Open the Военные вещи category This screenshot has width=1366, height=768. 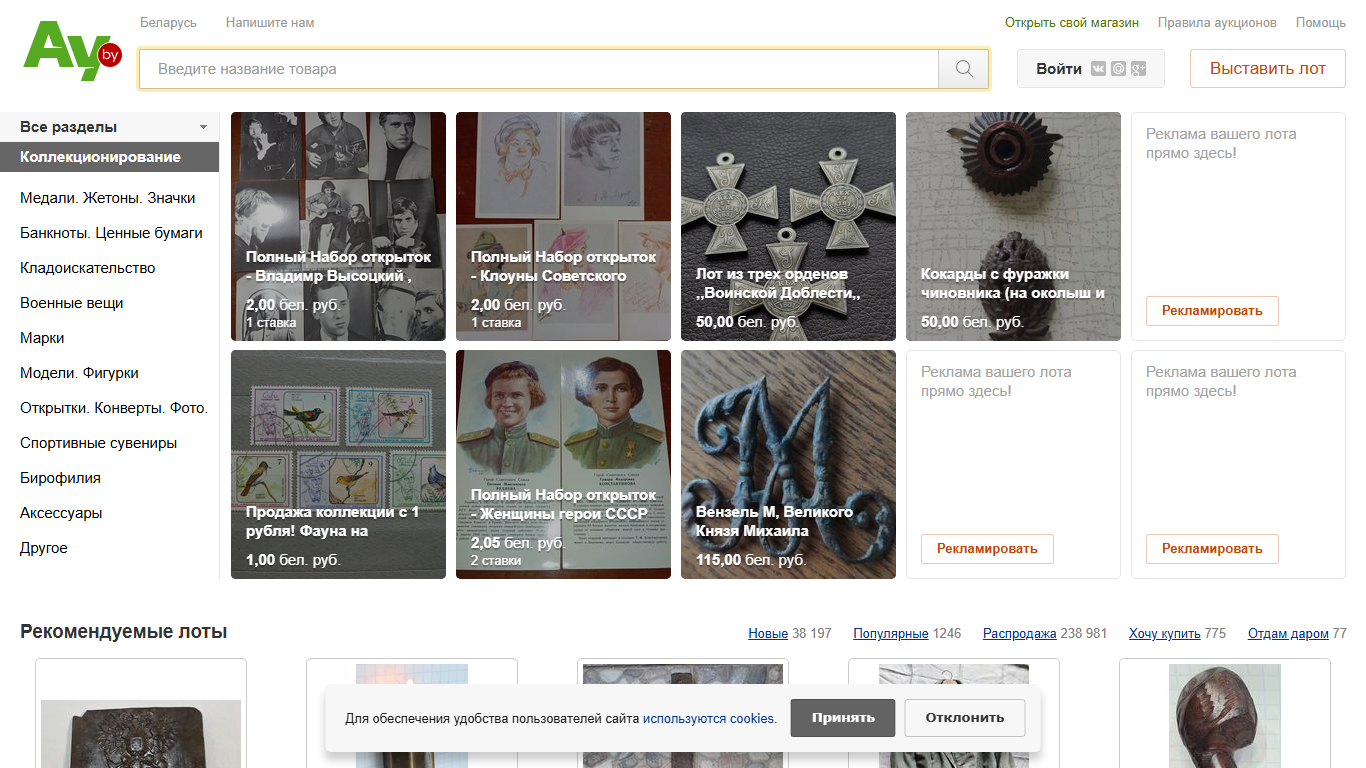pyautogui.click(x=72, y=303)
